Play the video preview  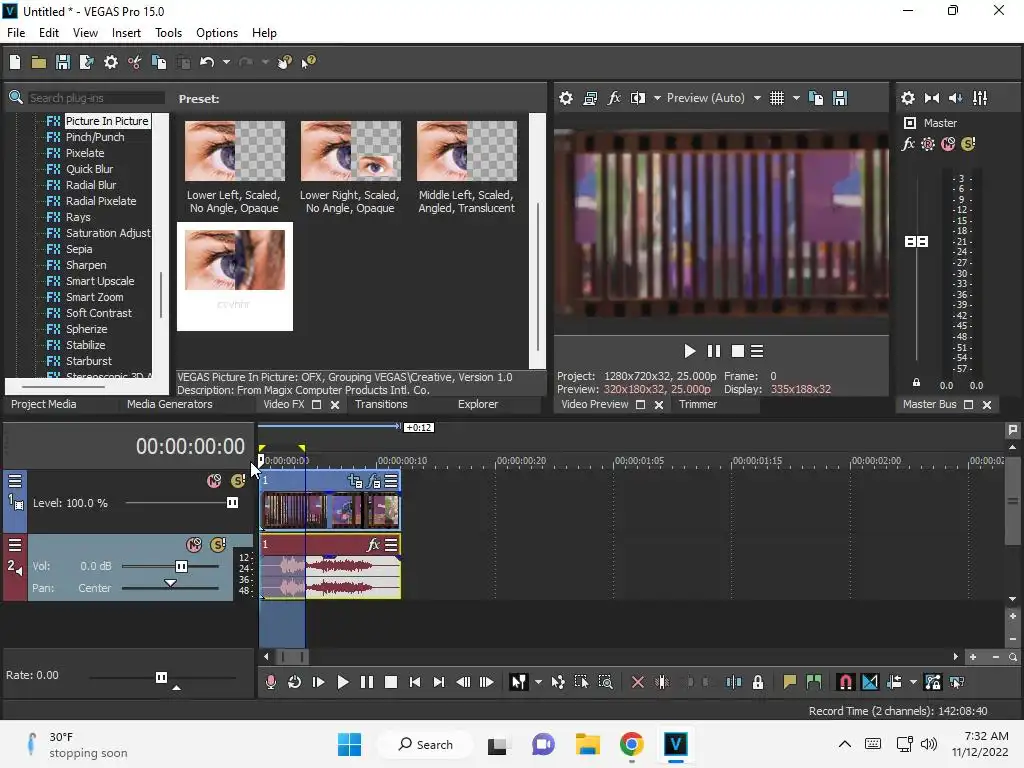pos(689,351)
